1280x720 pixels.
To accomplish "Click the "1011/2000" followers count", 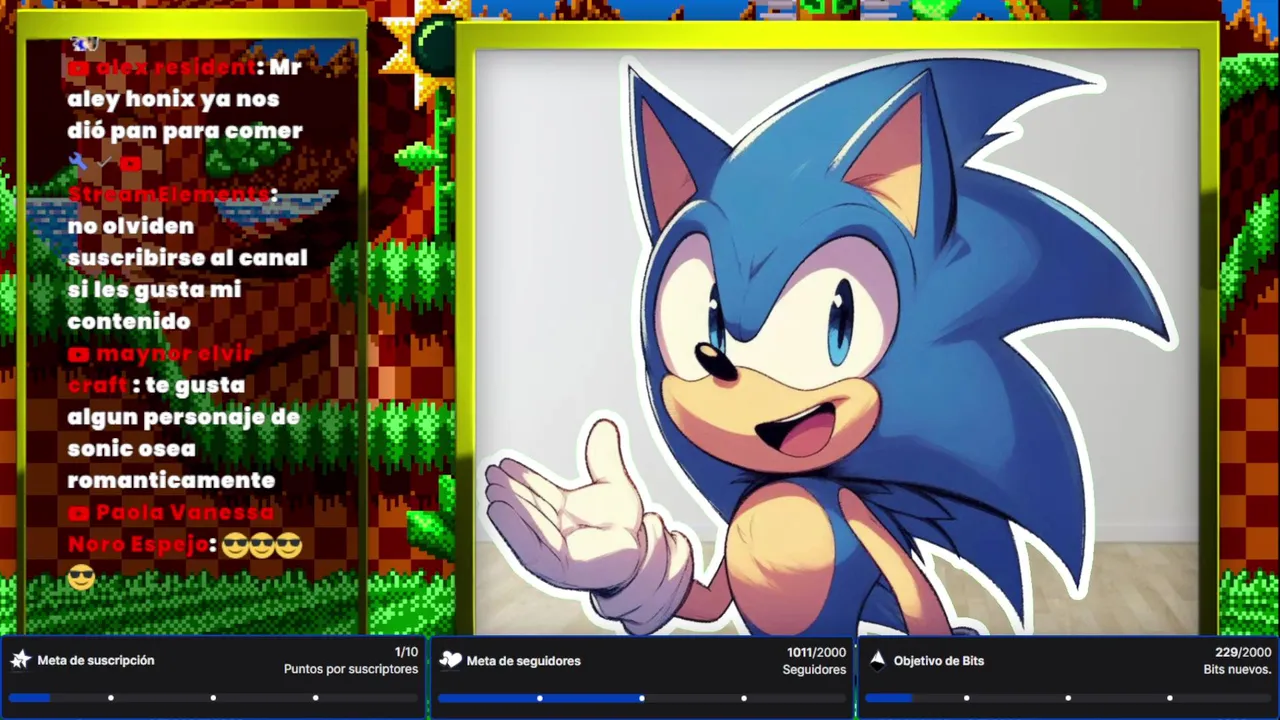I will [816, 652].
